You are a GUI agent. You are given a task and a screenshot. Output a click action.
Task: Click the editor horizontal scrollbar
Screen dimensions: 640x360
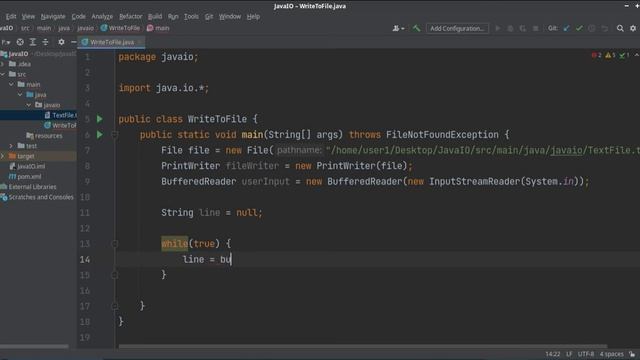coord(362,347)
